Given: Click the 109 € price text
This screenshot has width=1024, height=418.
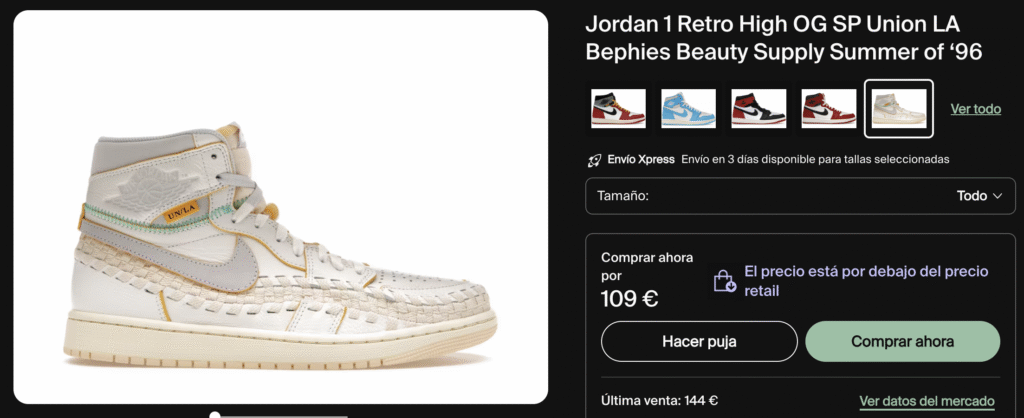Looking at the screenshot, I should tap(630, 298).
